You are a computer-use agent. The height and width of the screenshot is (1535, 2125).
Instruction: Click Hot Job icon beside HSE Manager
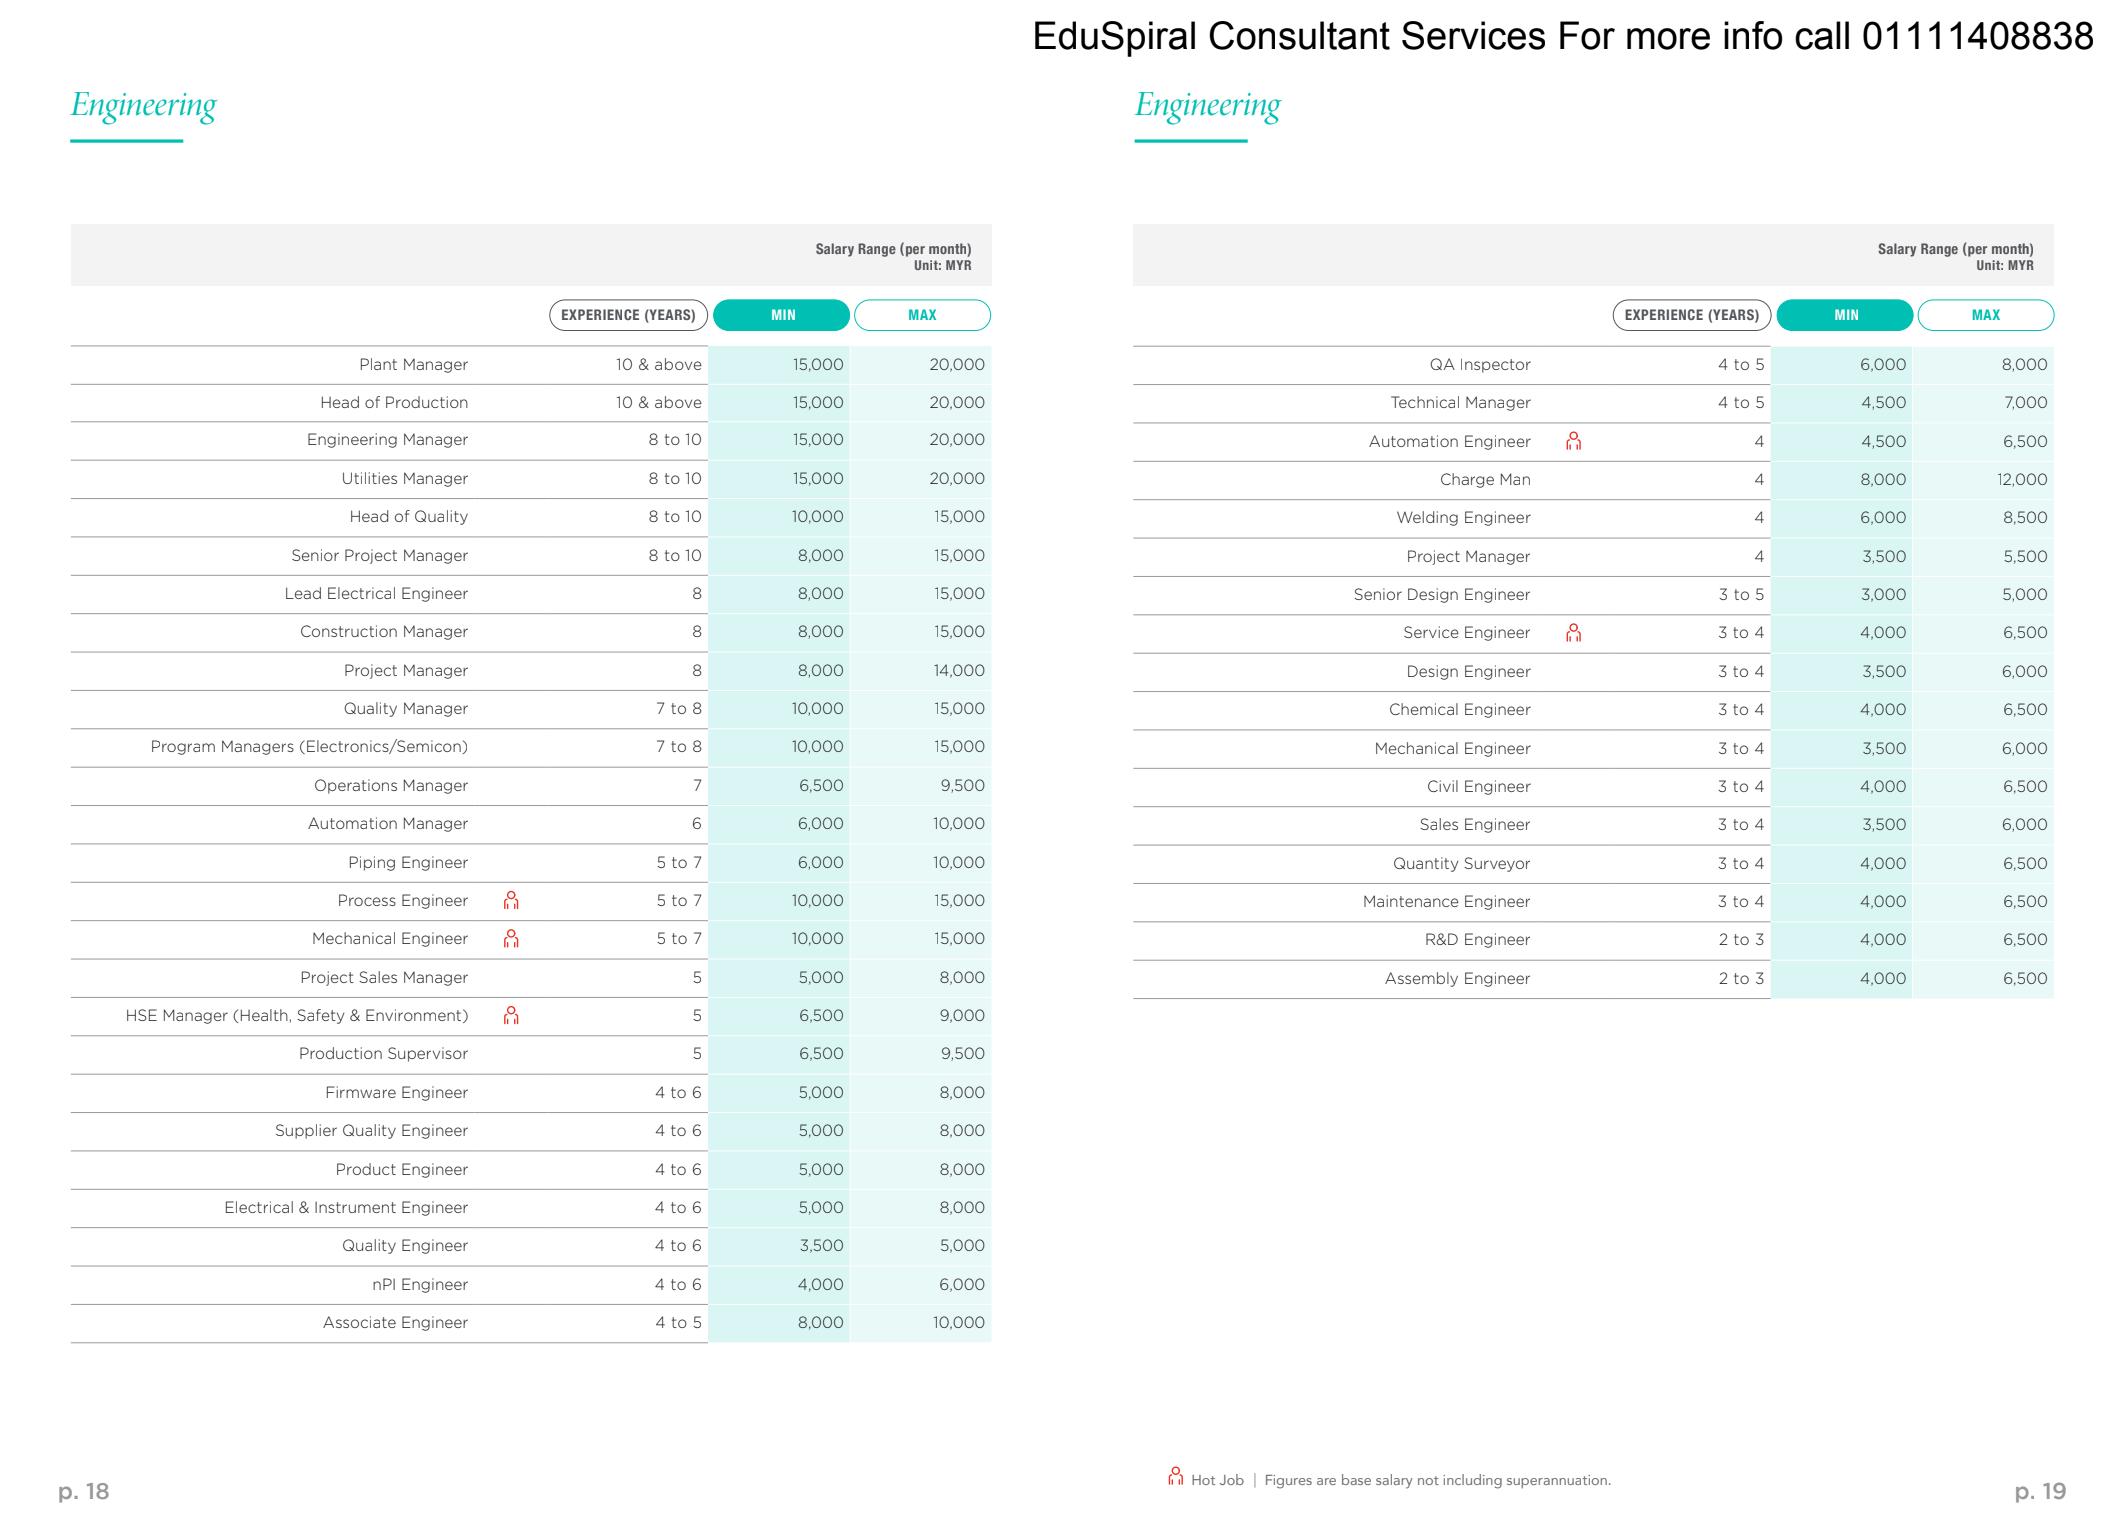511,1016
